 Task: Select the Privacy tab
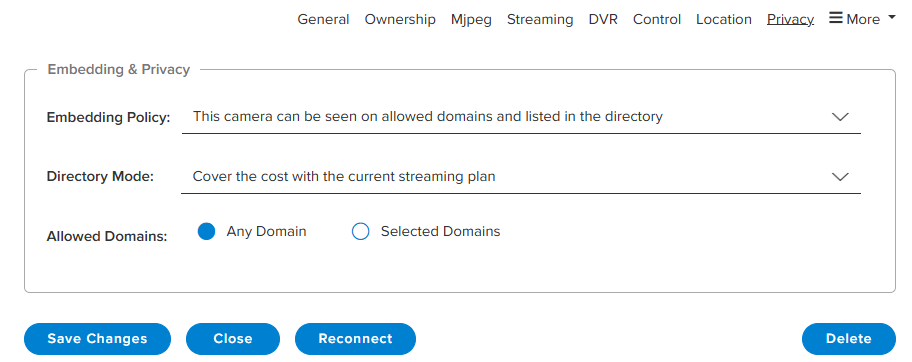point(790,19)
